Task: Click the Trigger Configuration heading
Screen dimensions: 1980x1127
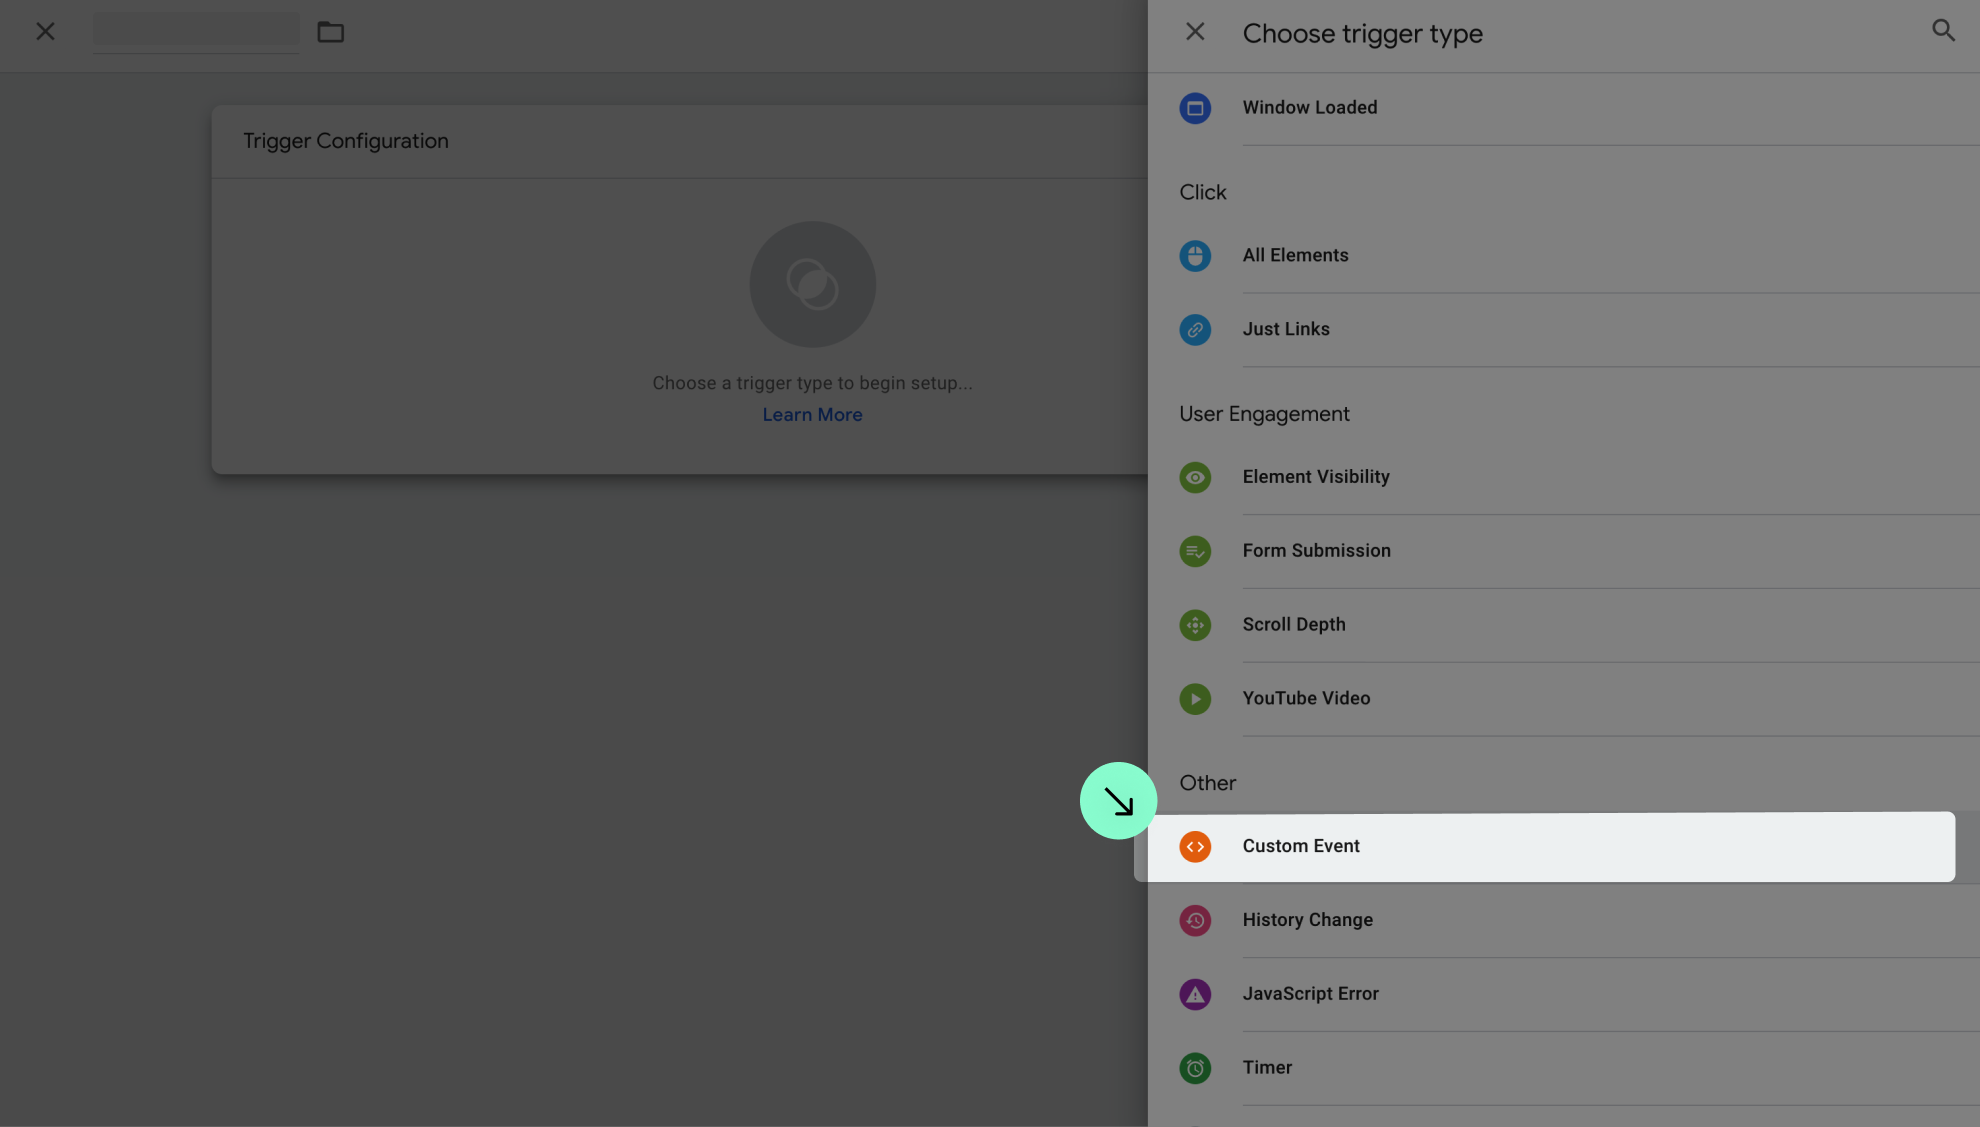Action: pyautogui.click(x=346, y=141)
